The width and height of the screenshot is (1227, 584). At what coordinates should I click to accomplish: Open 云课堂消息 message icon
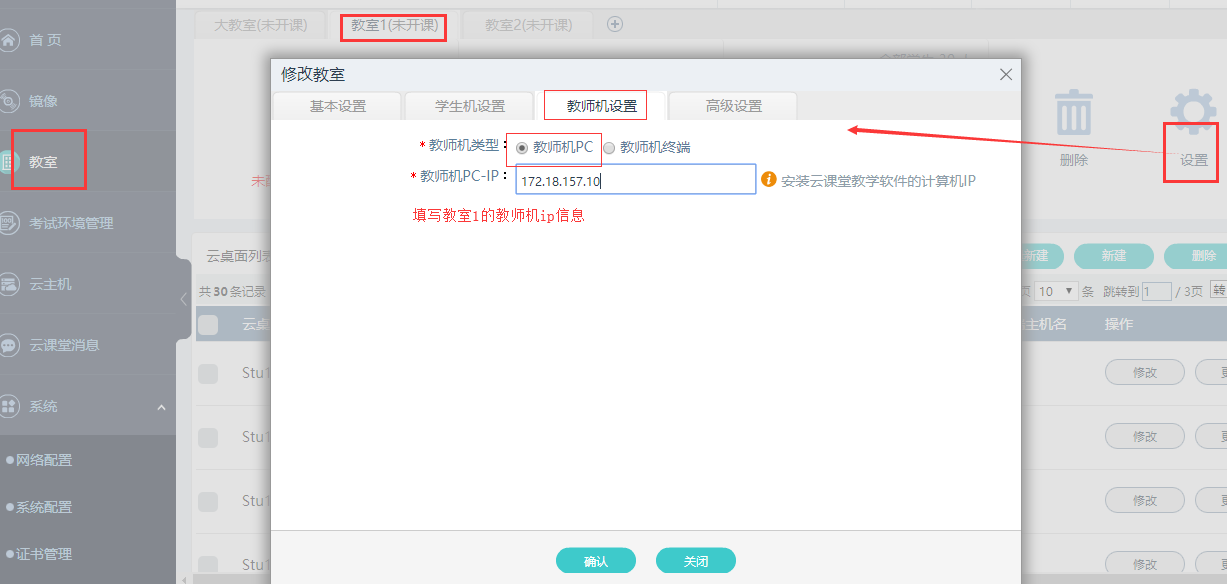click(9, 345)
